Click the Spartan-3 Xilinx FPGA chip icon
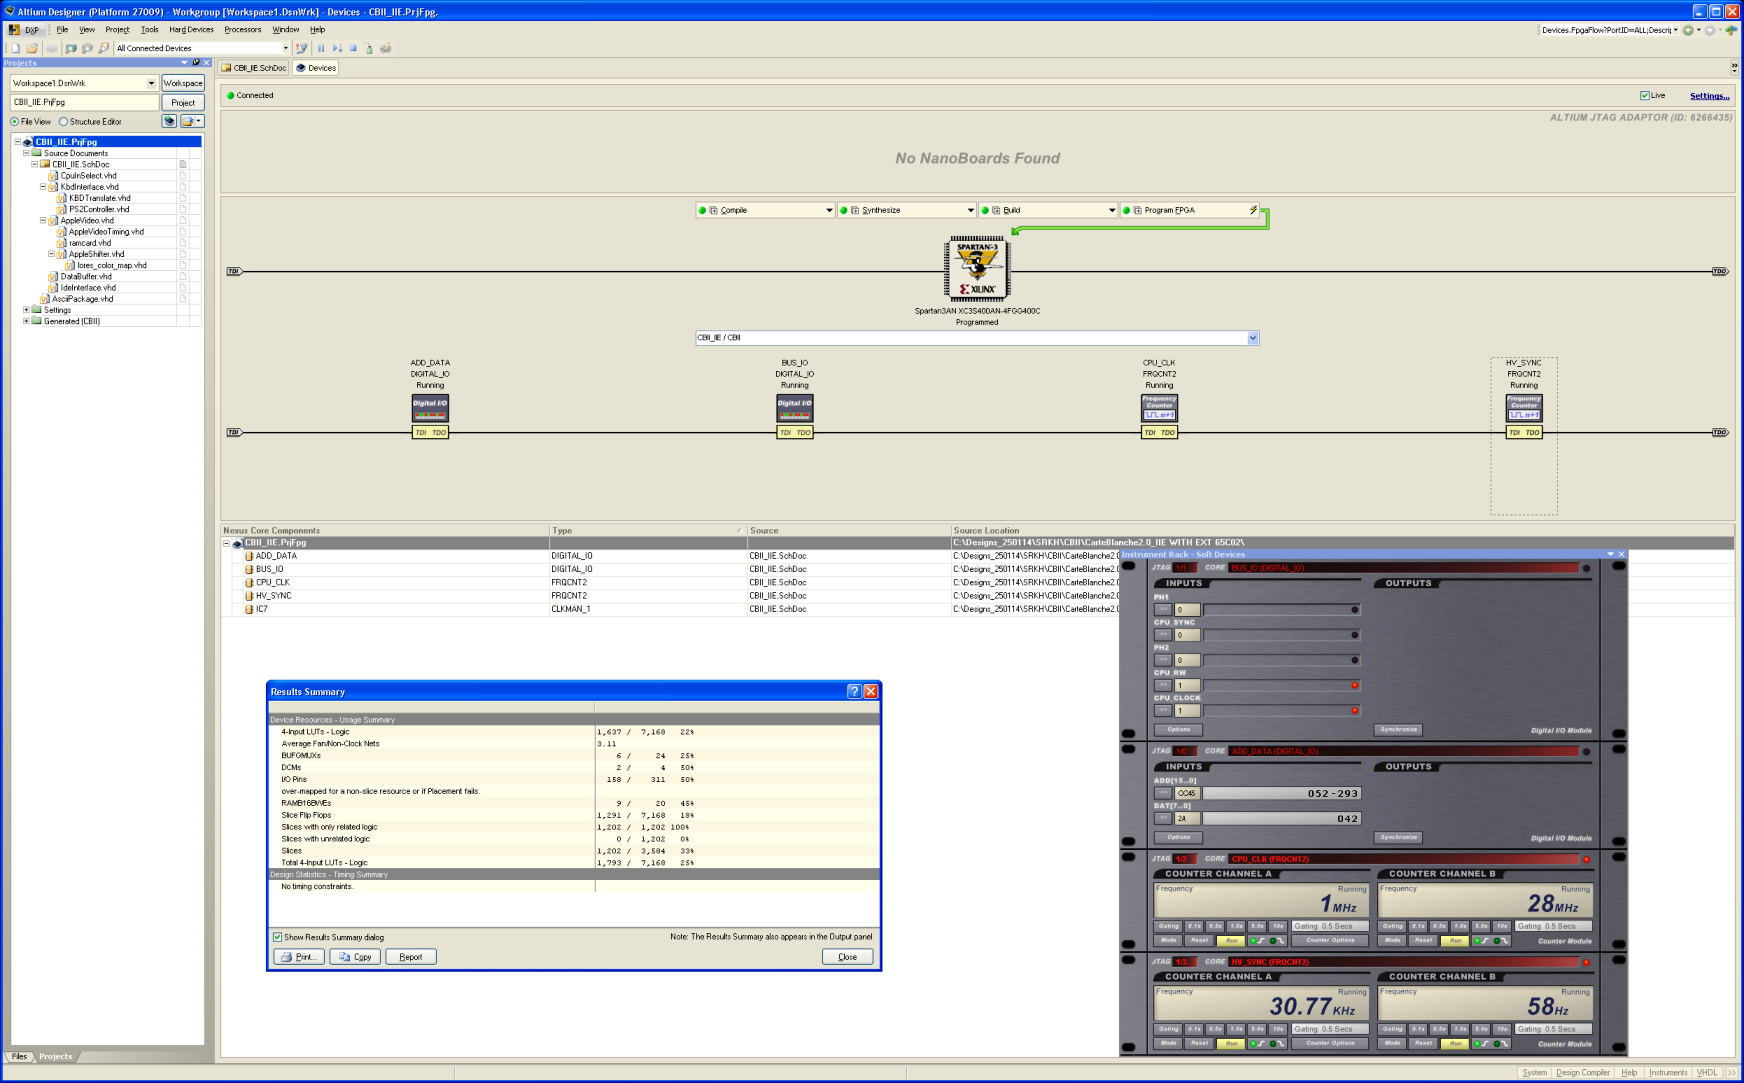The width and height of the screenshot is (1744, 1083). tap(977, 269)
